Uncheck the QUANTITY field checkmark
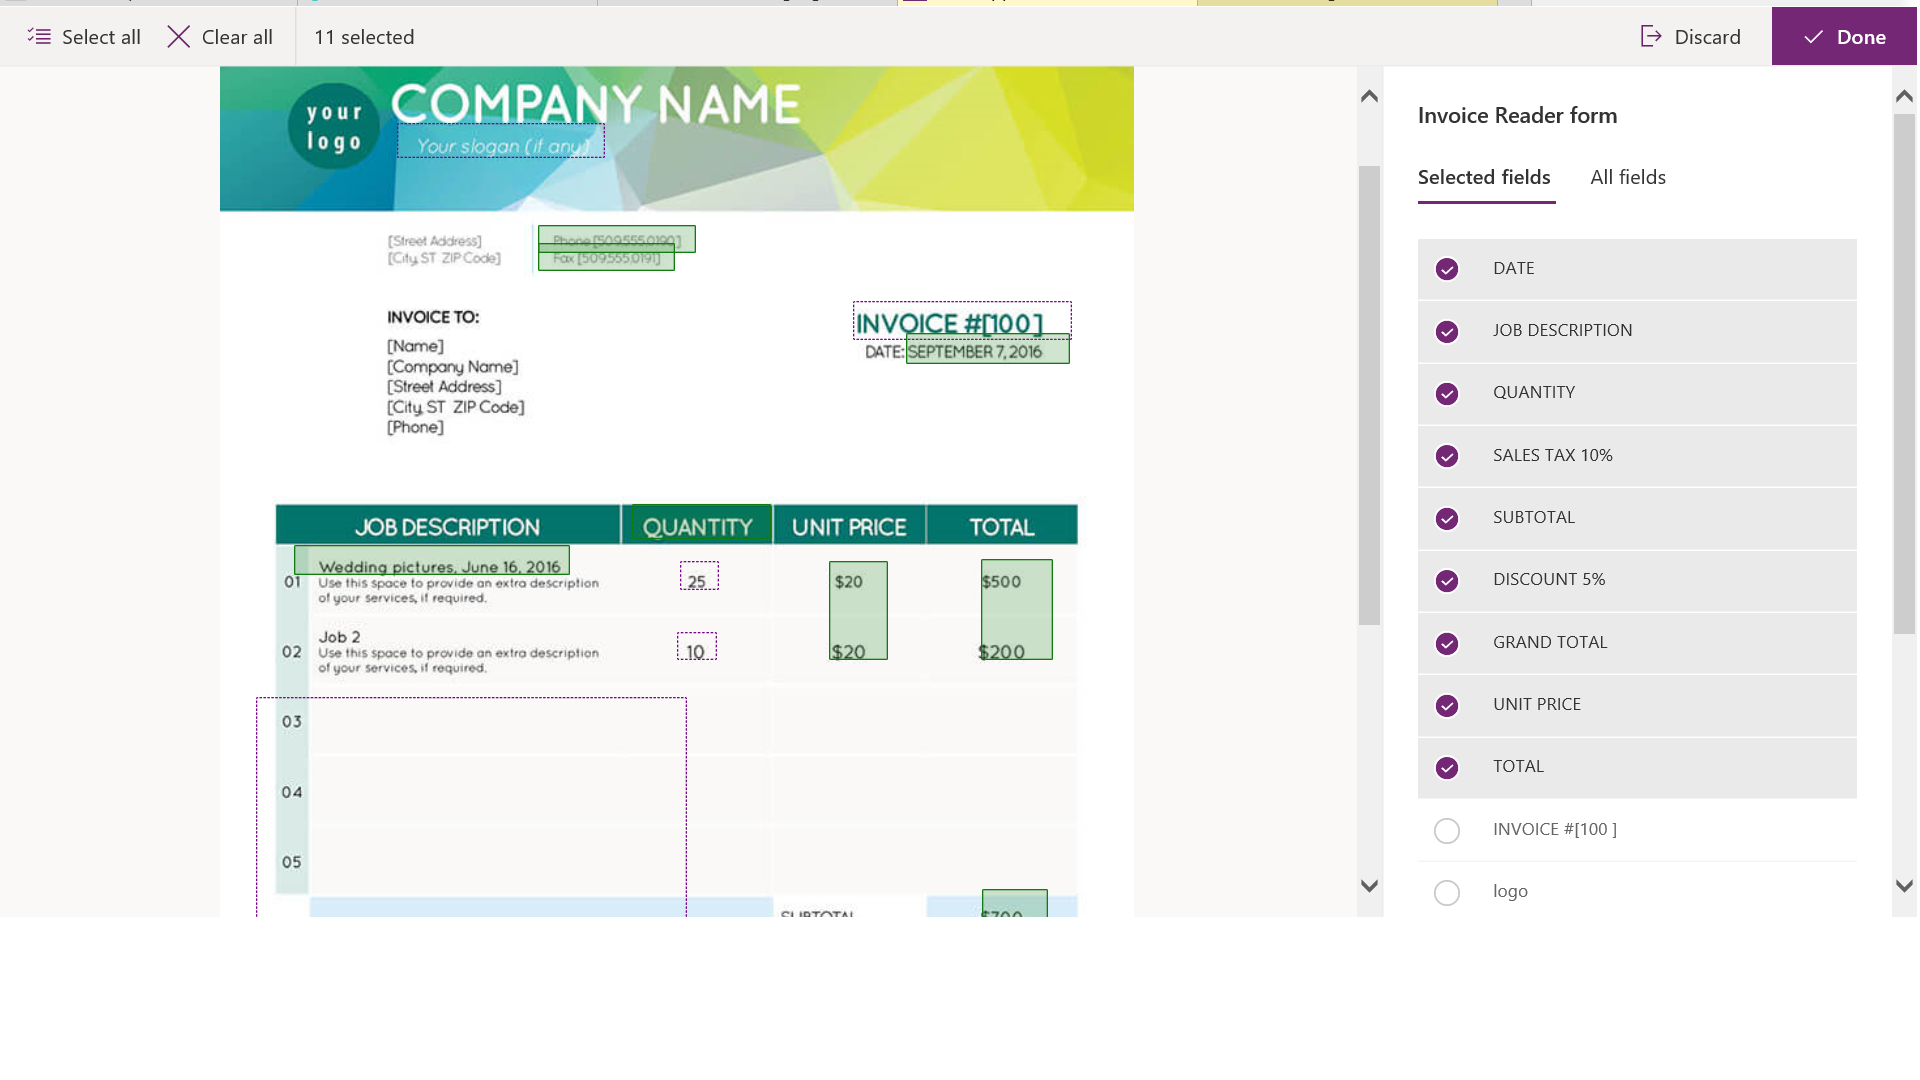Viewport: 1920px width, 1080px height. click(x=1447, y=394)
